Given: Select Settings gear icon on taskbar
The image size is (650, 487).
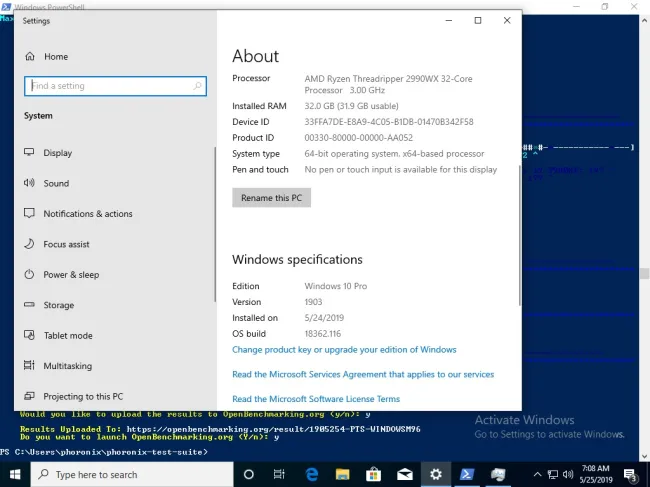Looking at the screenshot, I should click(436, 474).
